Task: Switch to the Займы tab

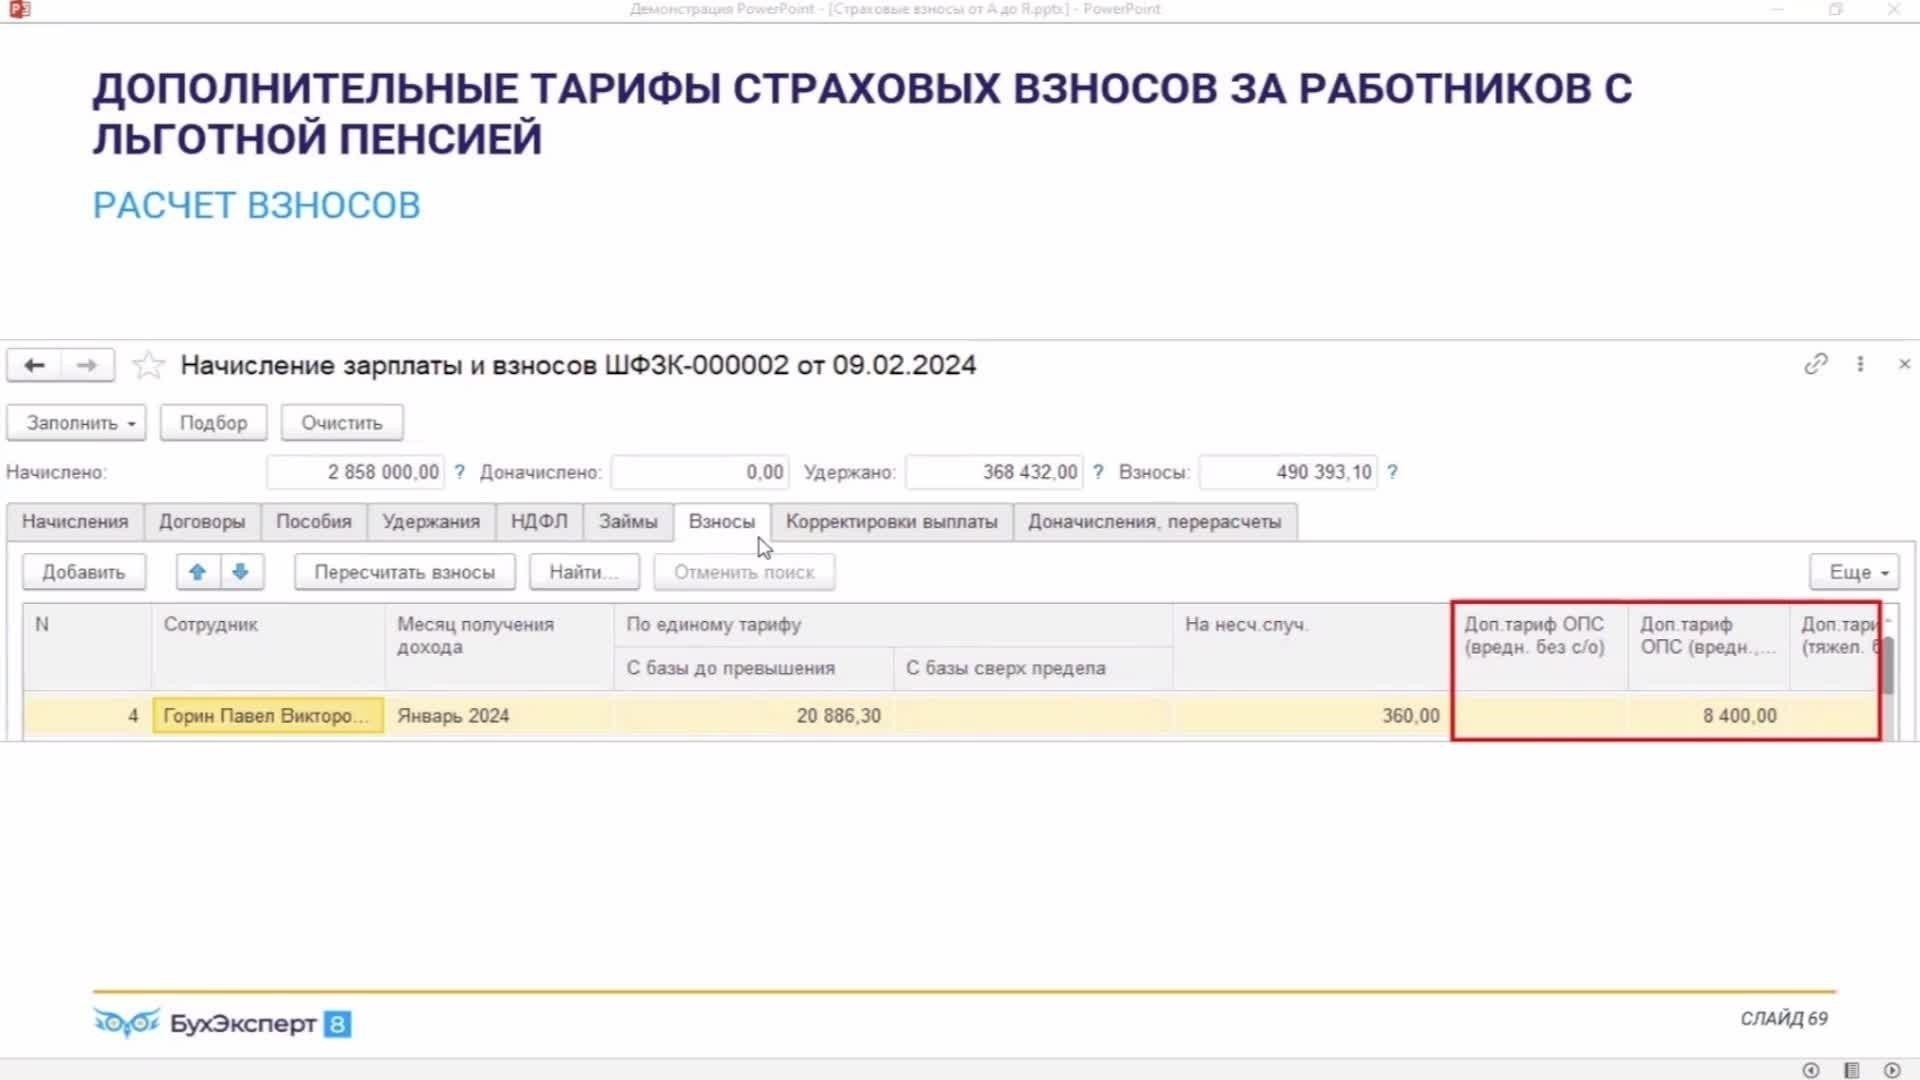Action: [628, 522]
